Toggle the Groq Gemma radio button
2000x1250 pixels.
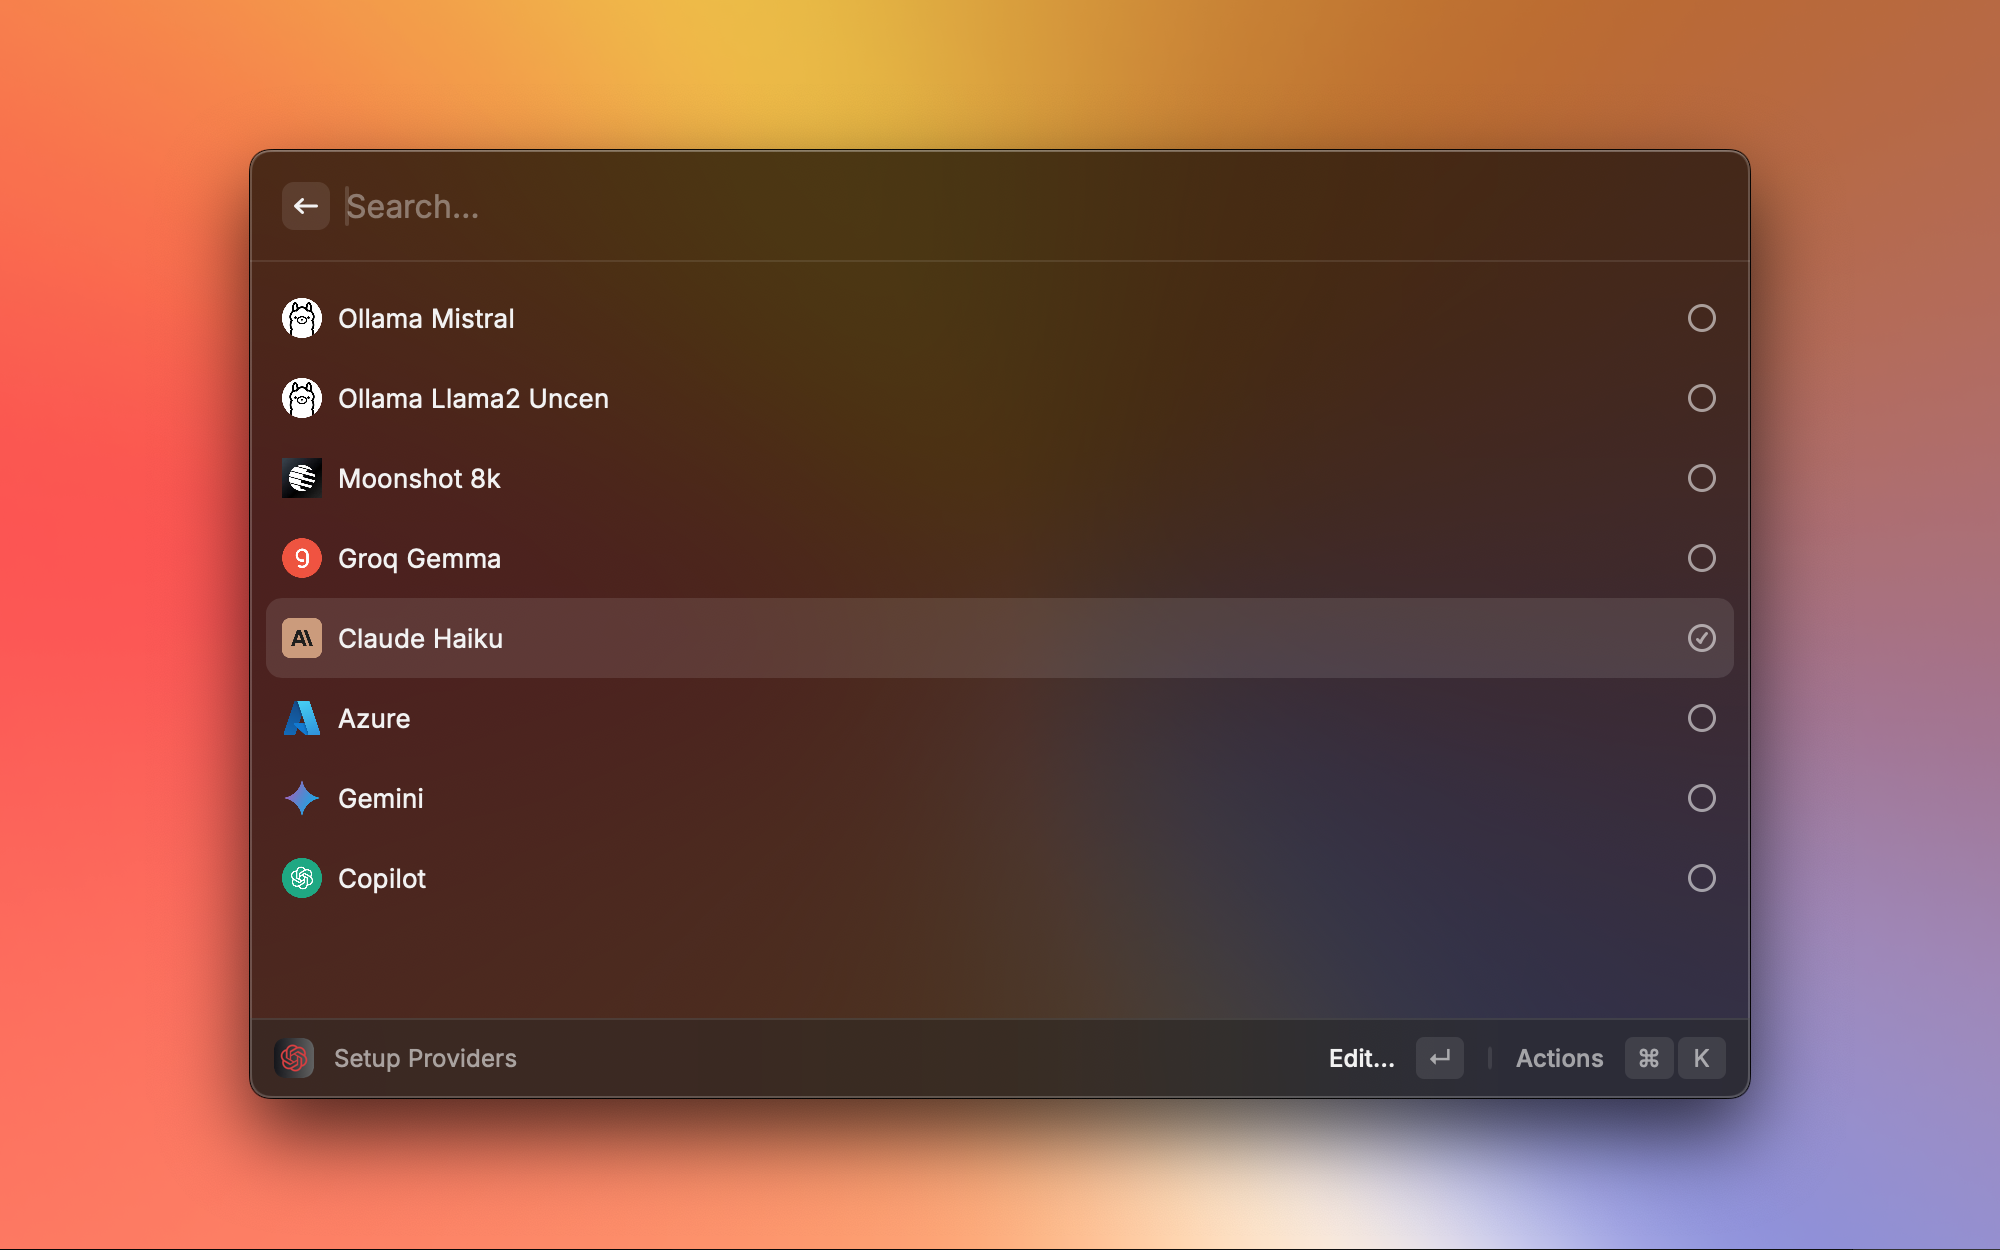click(1702, 557)
